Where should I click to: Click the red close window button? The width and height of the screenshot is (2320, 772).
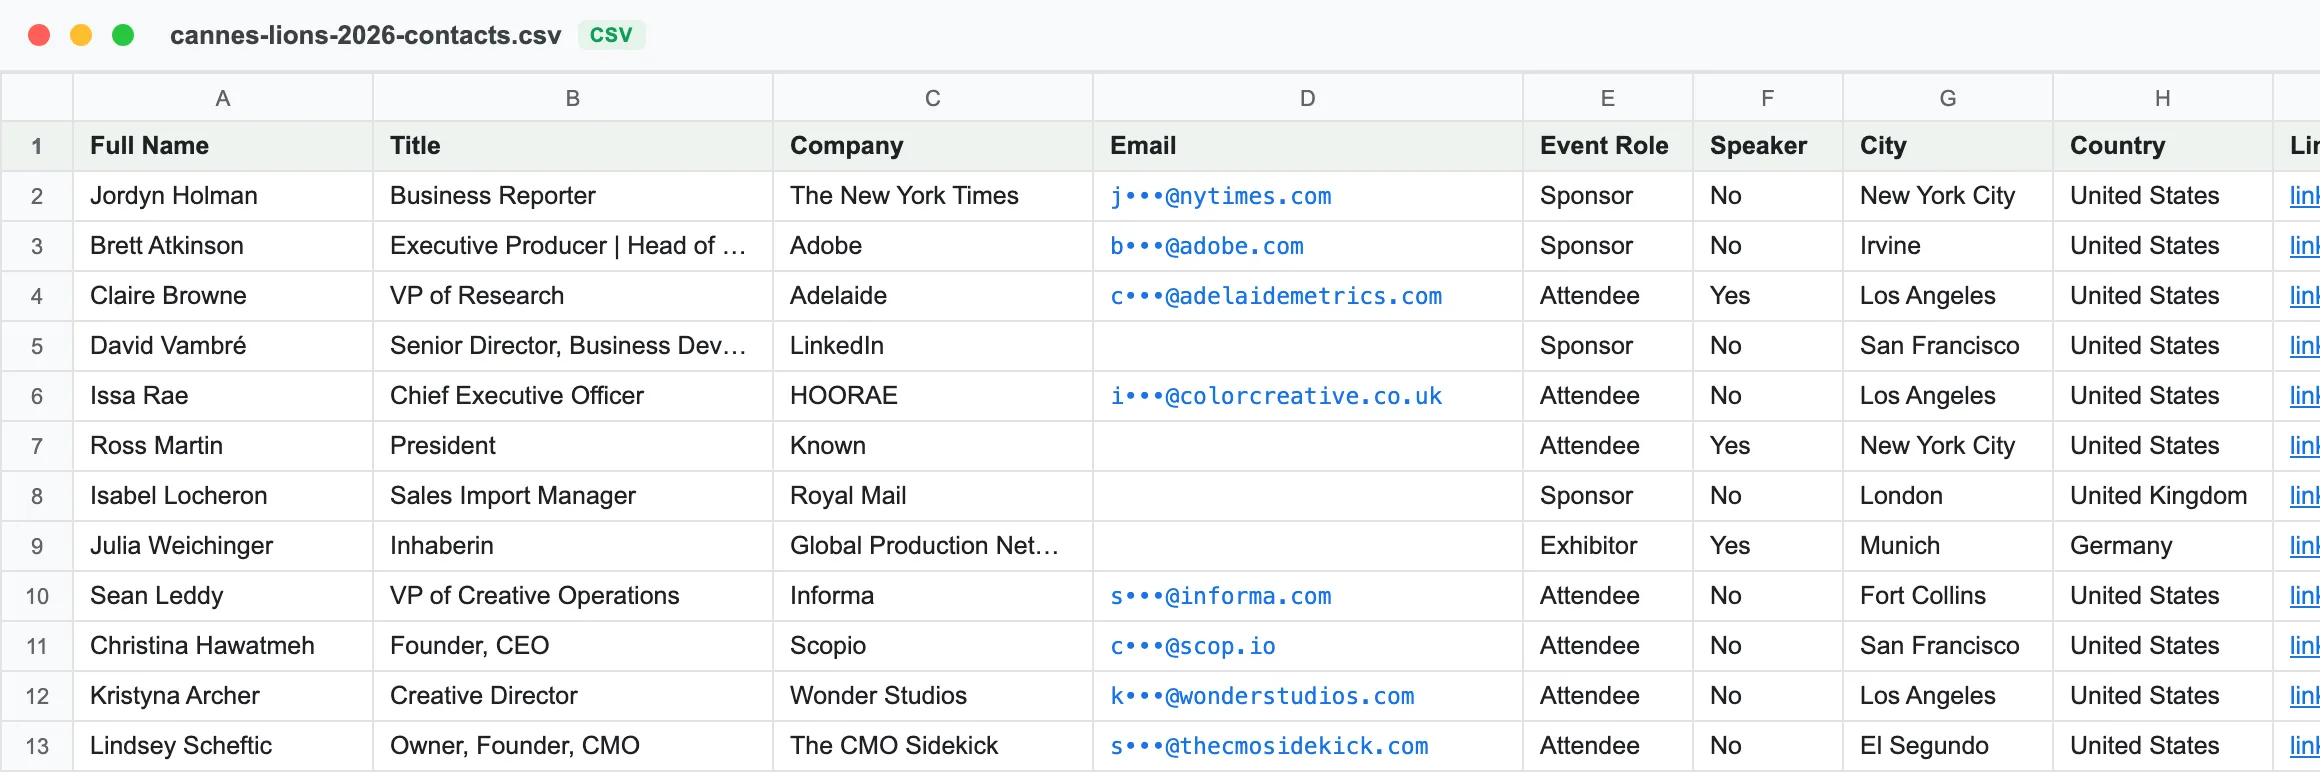coord(39,35)
